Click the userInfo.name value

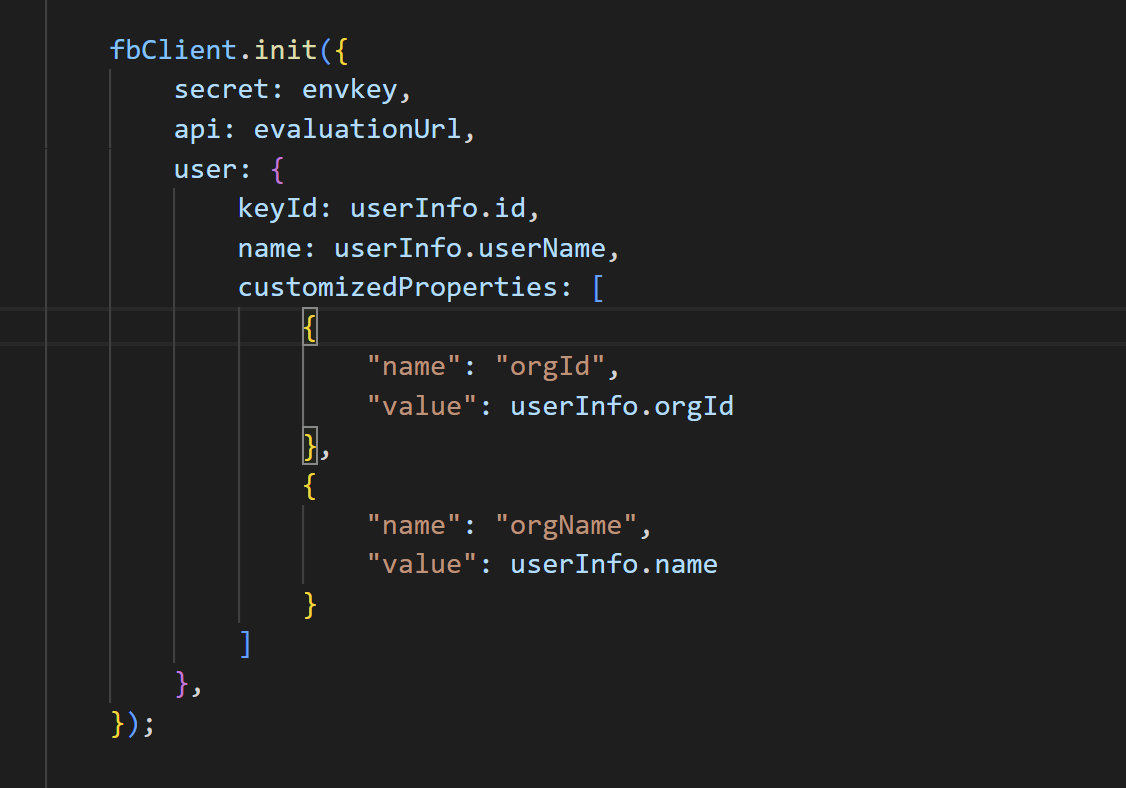point(614,565)
